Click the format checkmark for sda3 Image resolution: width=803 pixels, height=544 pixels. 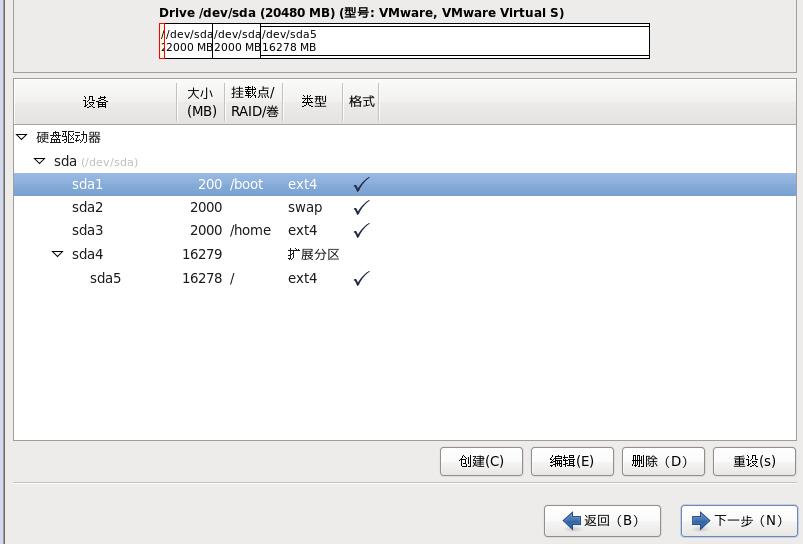(362, 231)
